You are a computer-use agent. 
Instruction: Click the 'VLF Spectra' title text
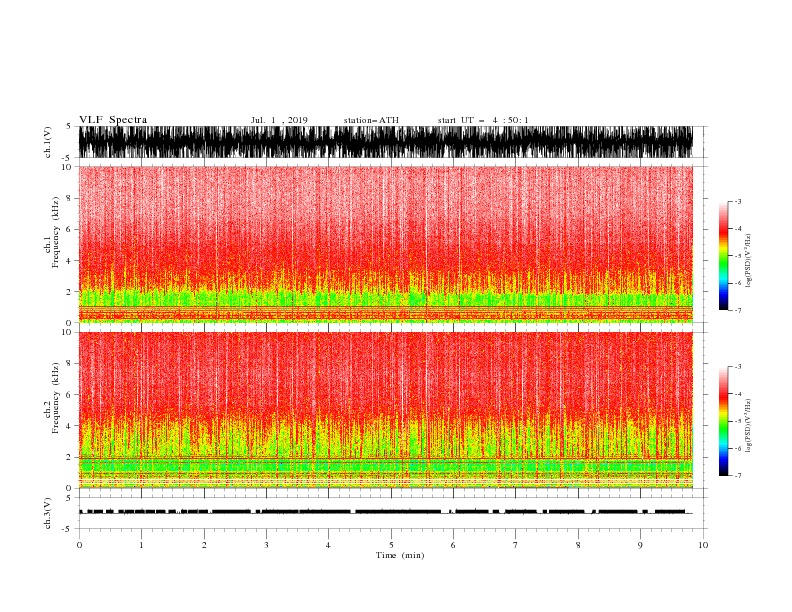pos(113,120)
